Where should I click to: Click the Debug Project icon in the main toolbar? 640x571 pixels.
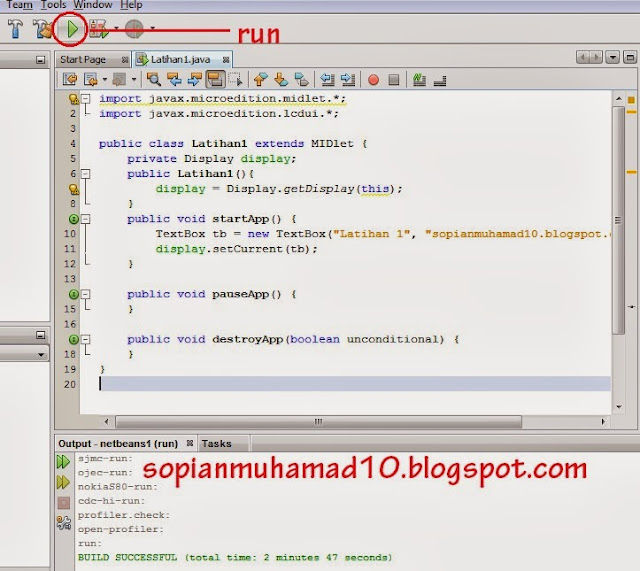(x=99, y=29)
